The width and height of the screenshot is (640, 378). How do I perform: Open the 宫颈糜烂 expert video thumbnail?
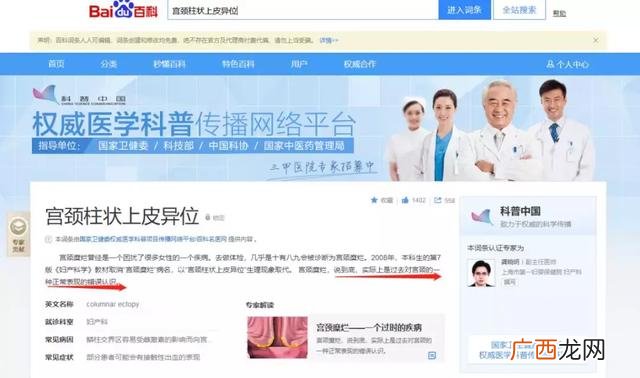277,338
